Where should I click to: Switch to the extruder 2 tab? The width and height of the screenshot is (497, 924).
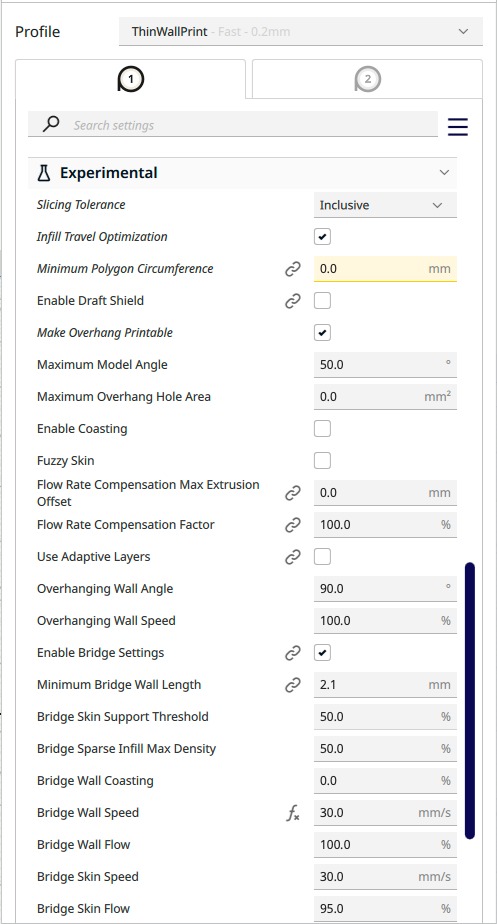pyautogui.click(x=367, y=79)
